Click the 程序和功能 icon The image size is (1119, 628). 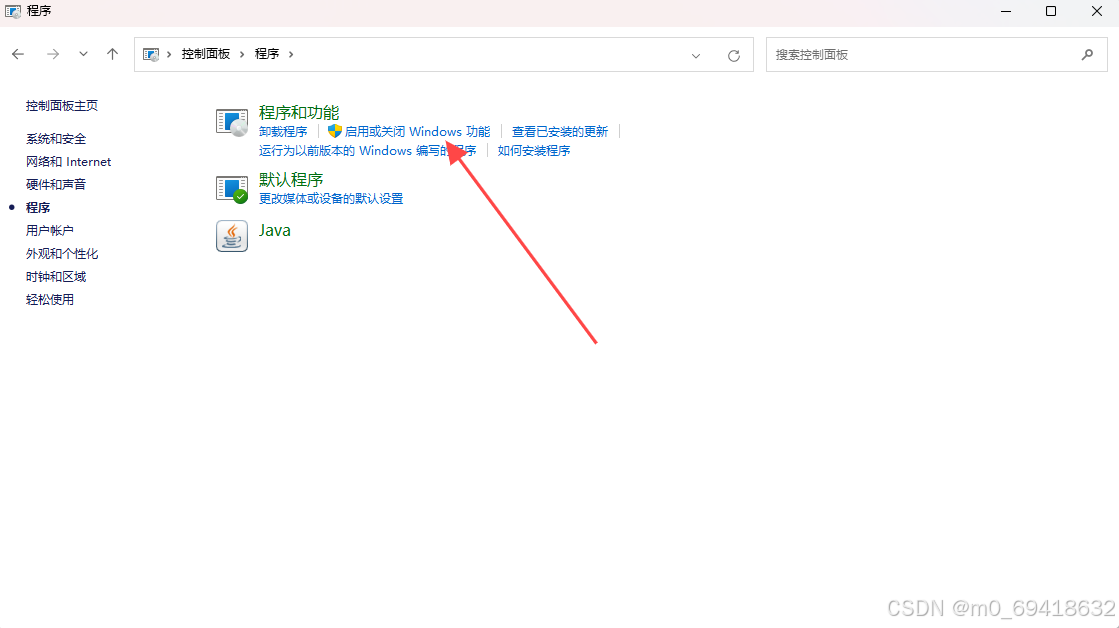[232, 122]
